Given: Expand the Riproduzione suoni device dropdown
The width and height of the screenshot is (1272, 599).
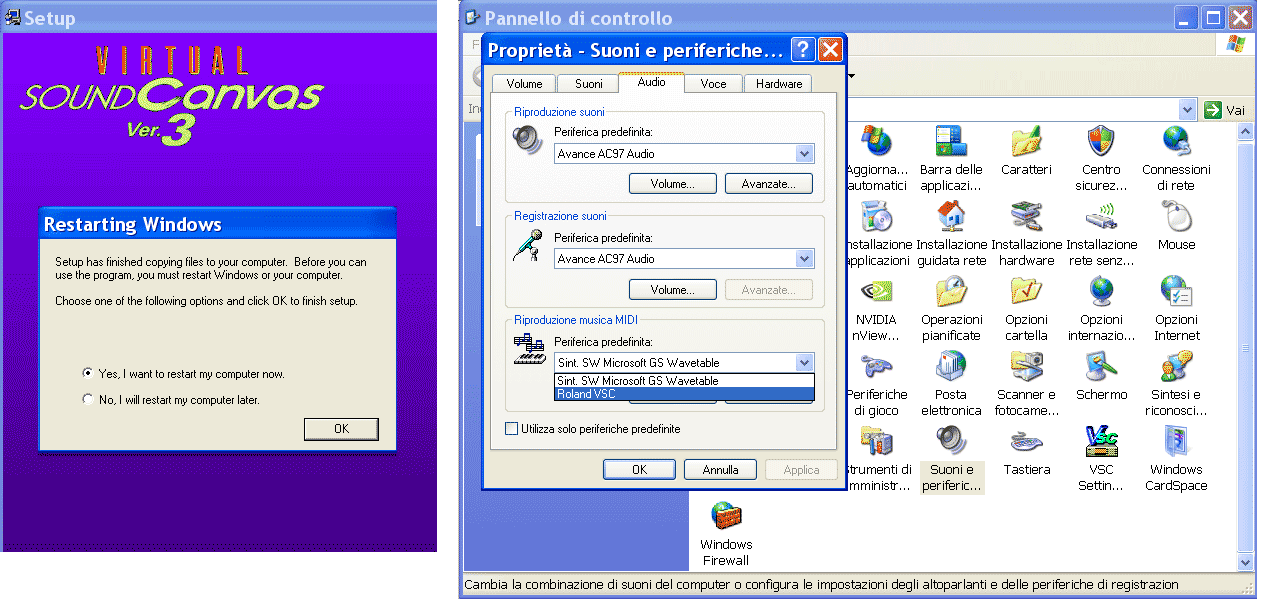Looking at the screenshot, I should pos(804,154).
